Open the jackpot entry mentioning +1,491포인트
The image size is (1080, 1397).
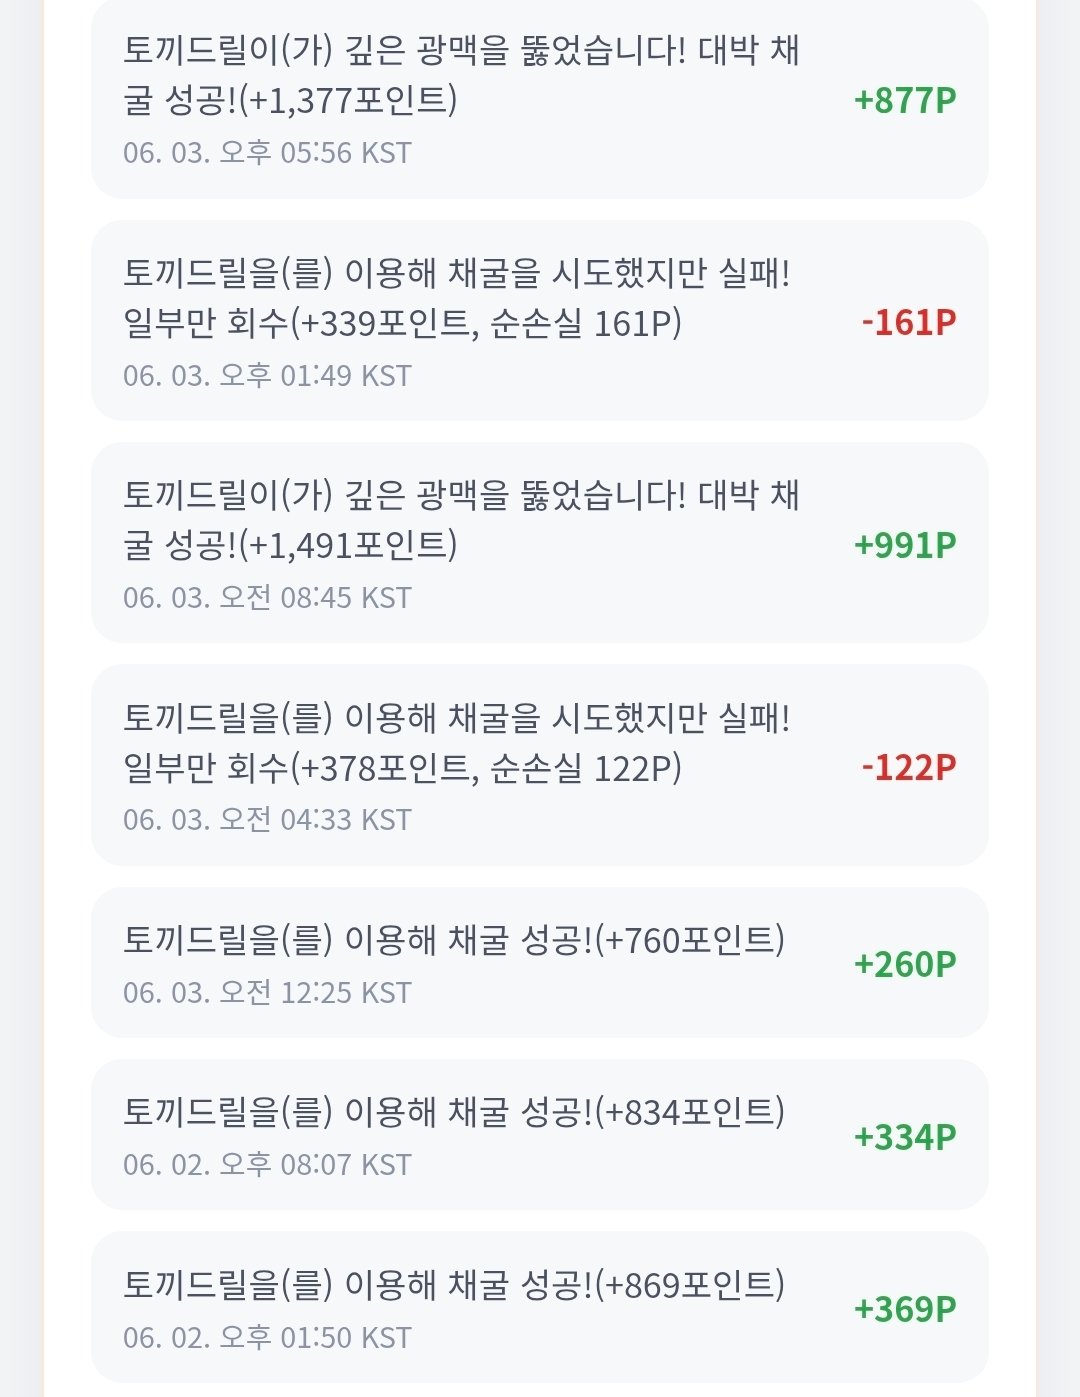540,543
